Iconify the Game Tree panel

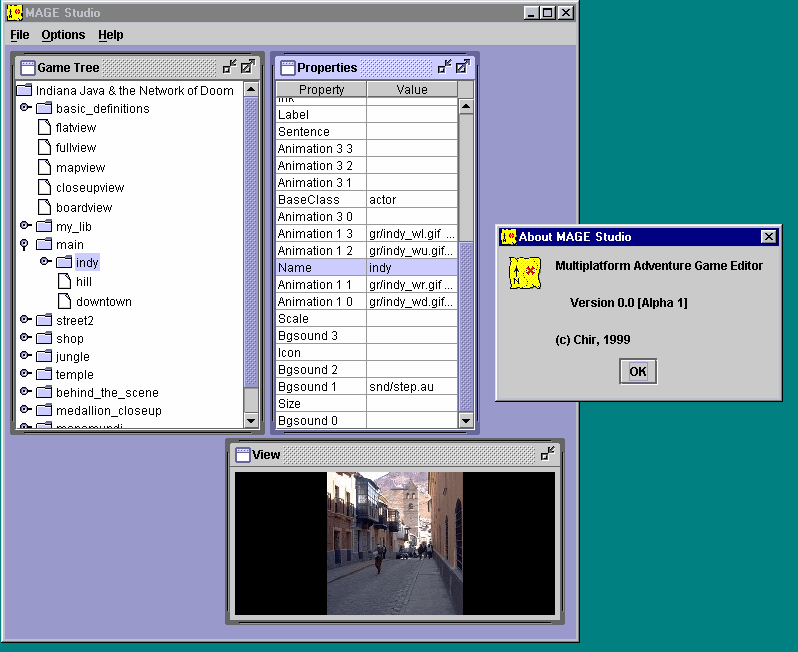click(x=230, y=66)
